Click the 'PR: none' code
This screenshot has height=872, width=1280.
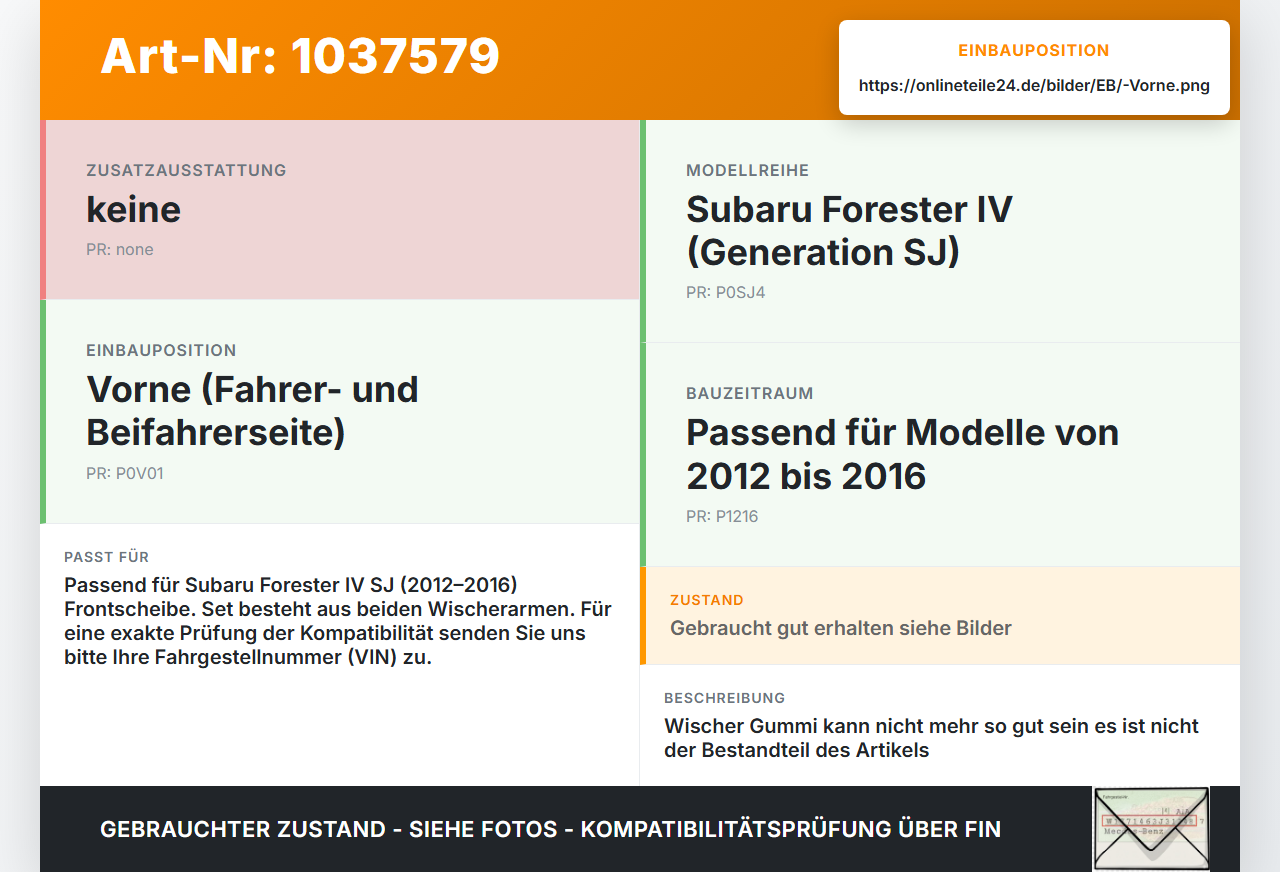click(120, 249)
